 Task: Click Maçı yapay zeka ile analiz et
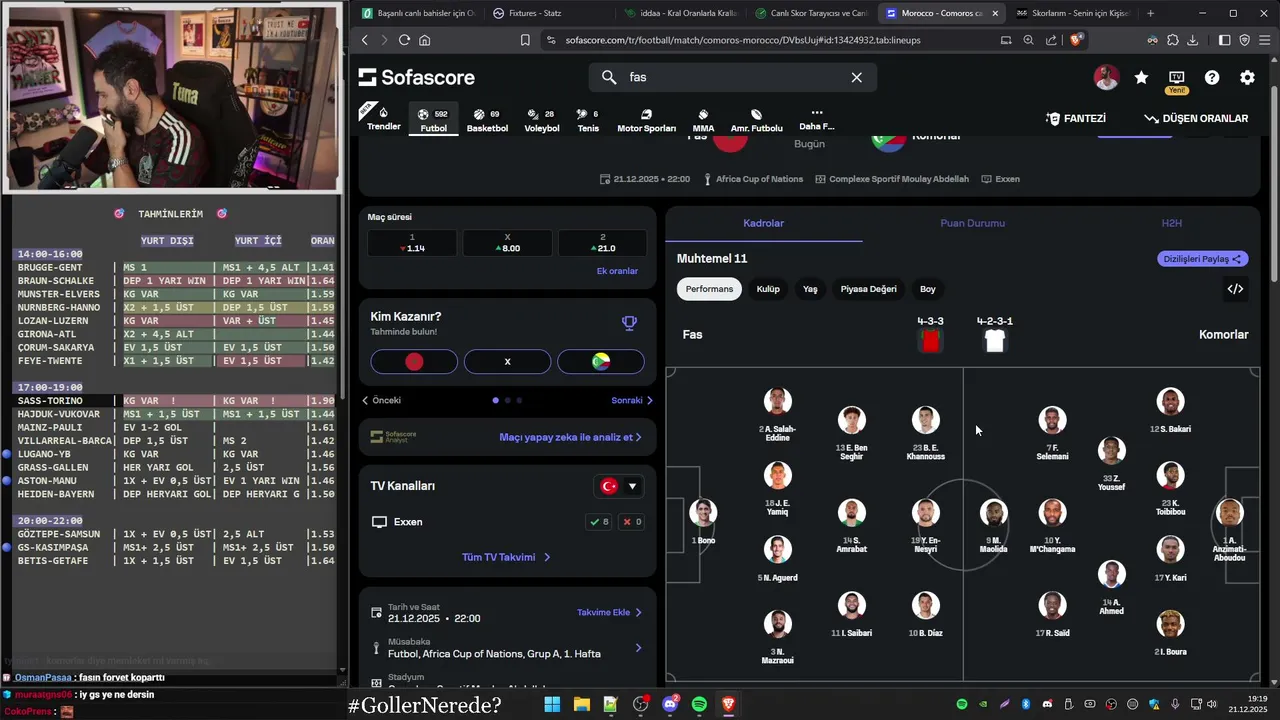(570, 437)
